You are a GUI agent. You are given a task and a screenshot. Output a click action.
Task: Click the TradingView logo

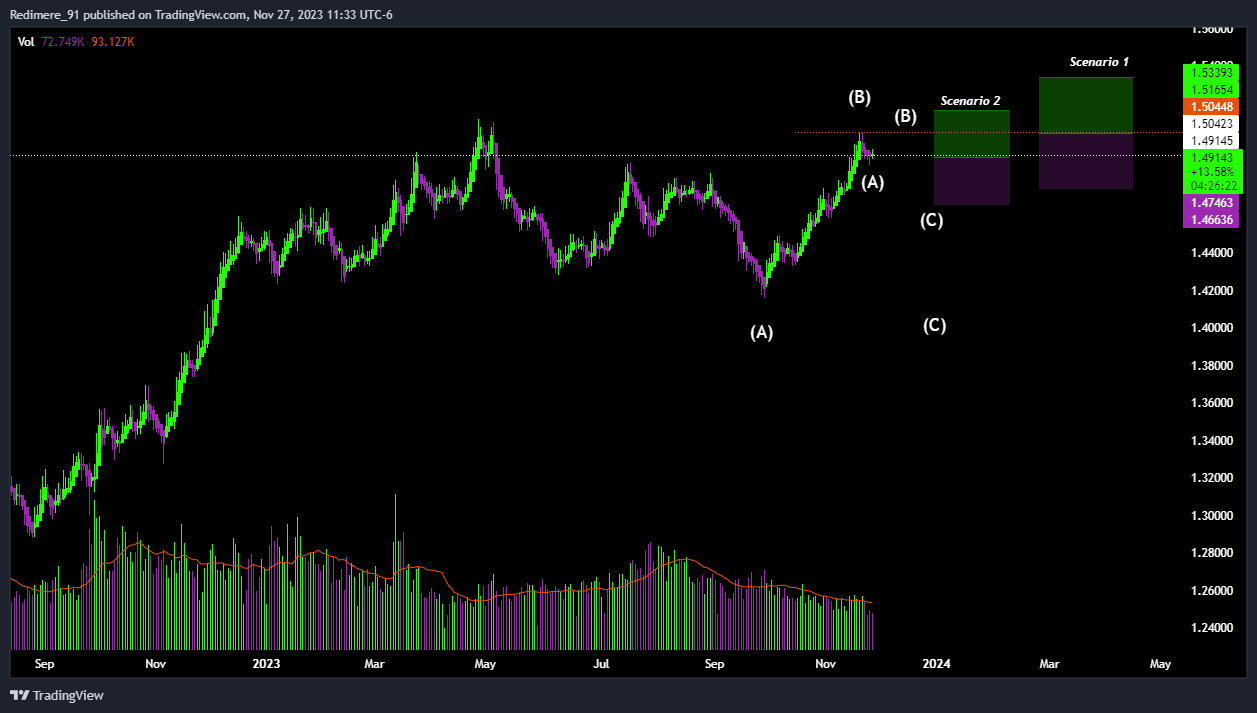pyautogui.click(x=57, y=695)
